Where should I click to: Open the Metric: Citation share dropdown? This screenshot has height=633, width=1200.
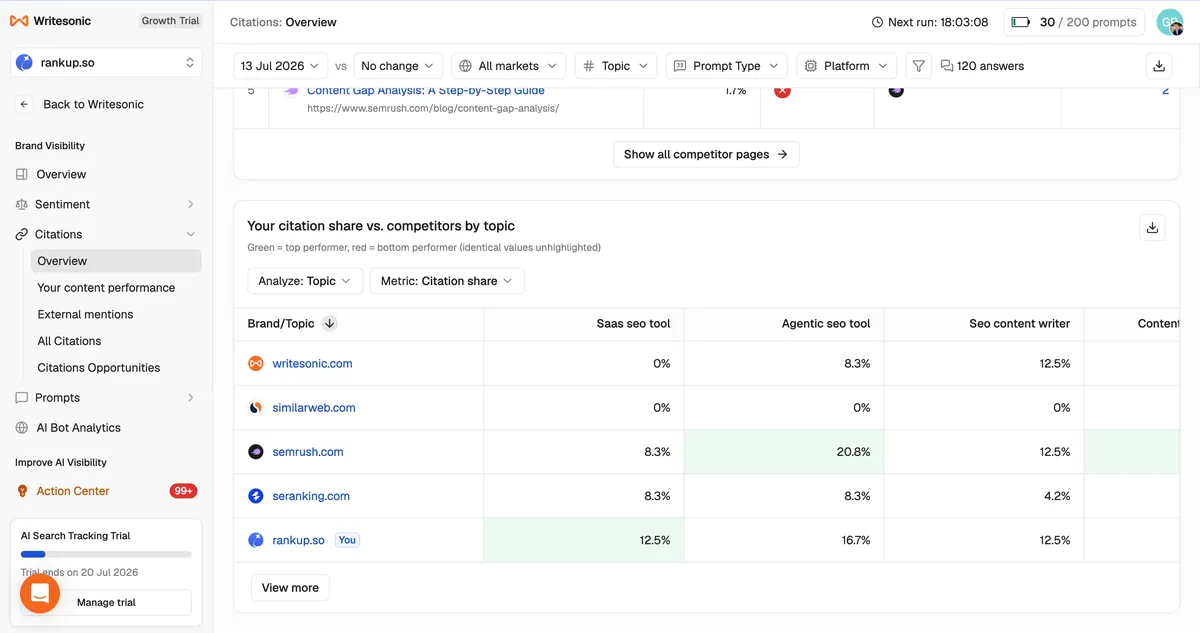(x=447, y=281)
